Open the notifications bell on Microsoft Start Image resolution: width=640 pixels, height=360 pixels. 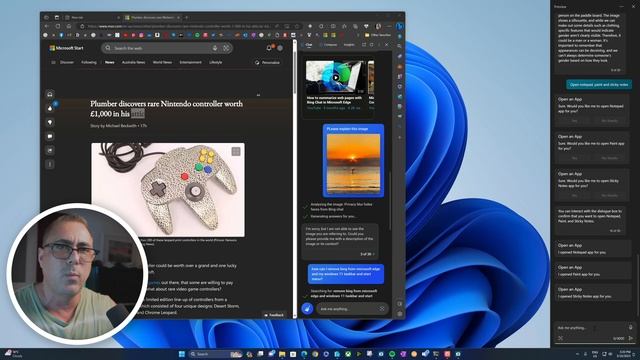[269, 48]
